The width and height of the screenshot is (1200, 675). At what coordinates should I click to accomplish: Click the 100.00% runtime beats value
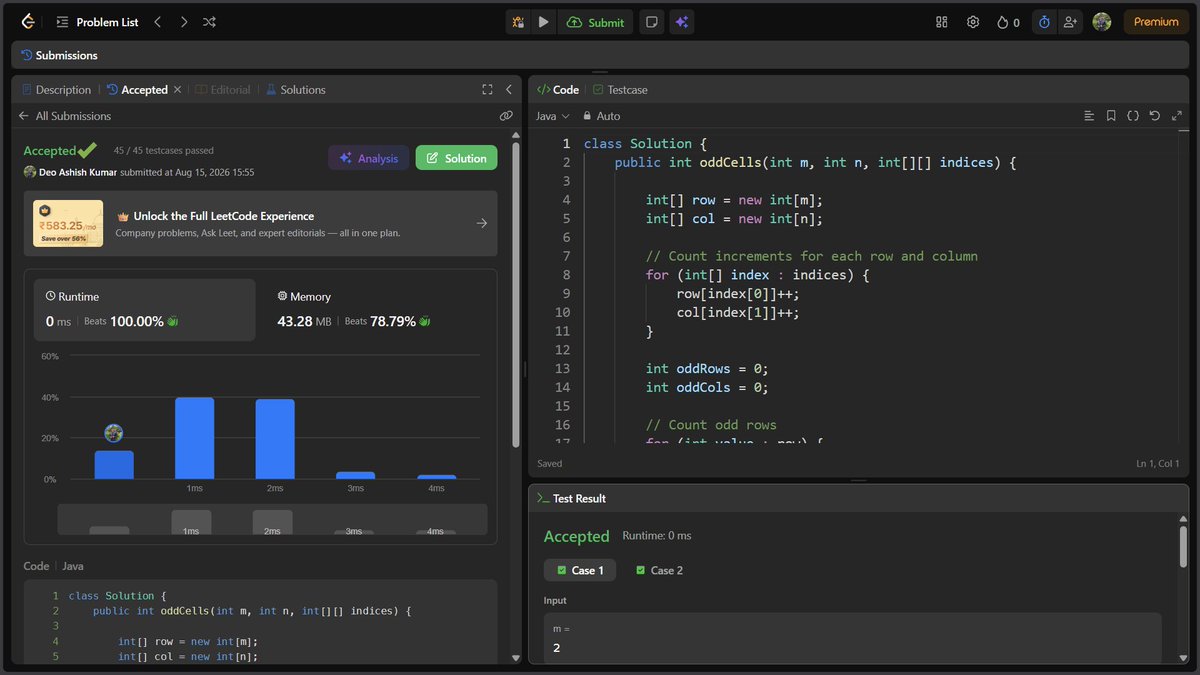click(139, 321)
